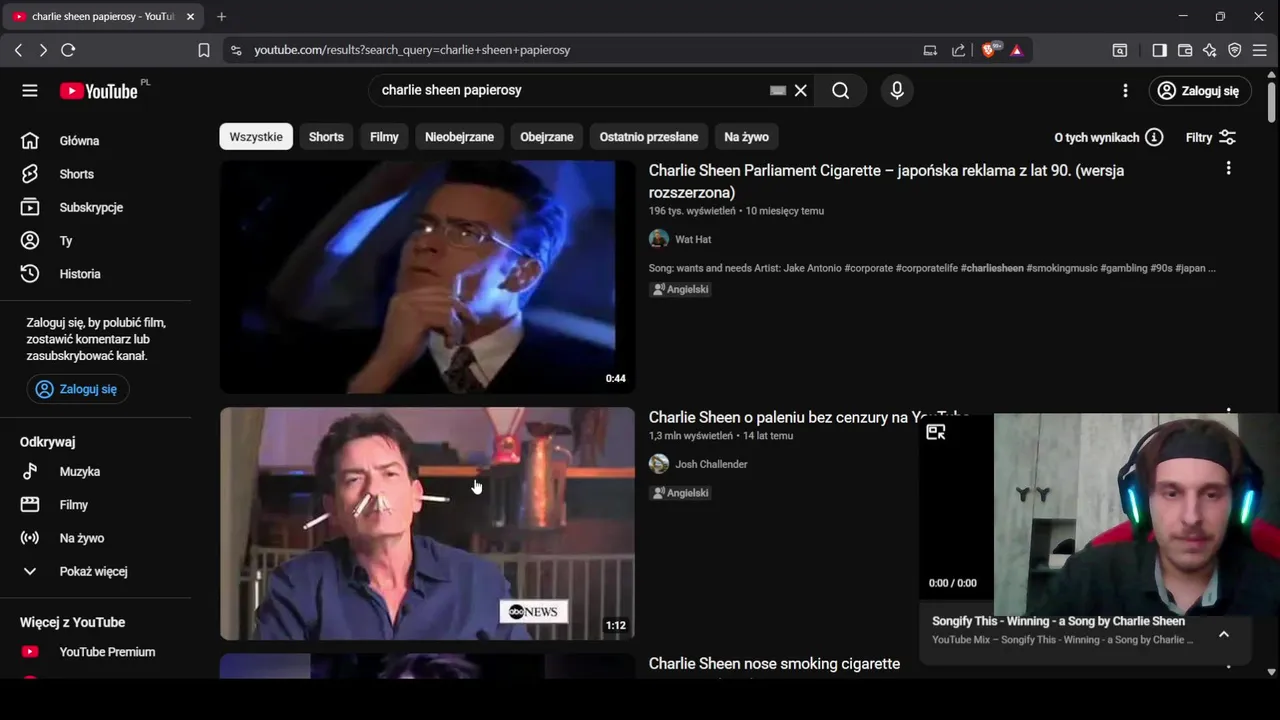Start voice search with microphone icon
Image resolution: width=1280 pixels, height=720 pixels.
coord(897,91)
